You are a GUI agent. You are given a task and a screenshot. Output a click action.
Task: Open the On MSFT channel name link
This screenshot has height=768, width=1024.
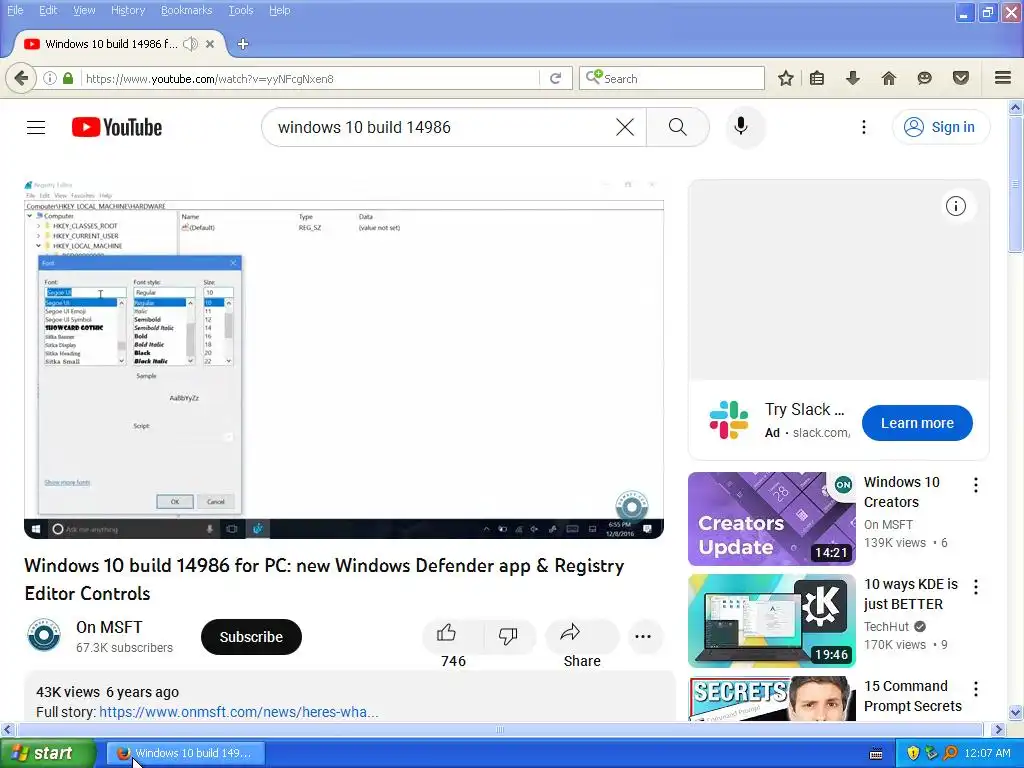click(x=109, y=627)
